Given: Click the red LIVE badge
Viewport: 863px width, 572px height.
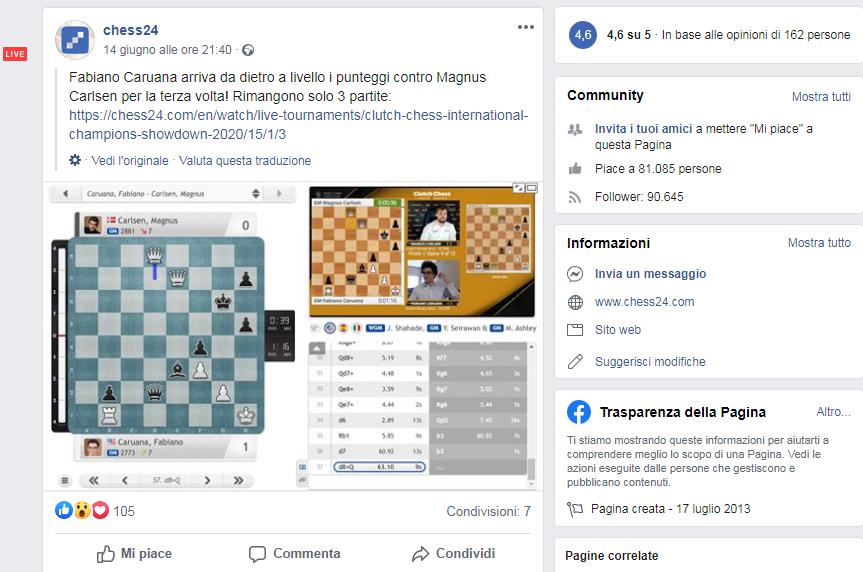Looking at the screenshot, I should point(15,54).
